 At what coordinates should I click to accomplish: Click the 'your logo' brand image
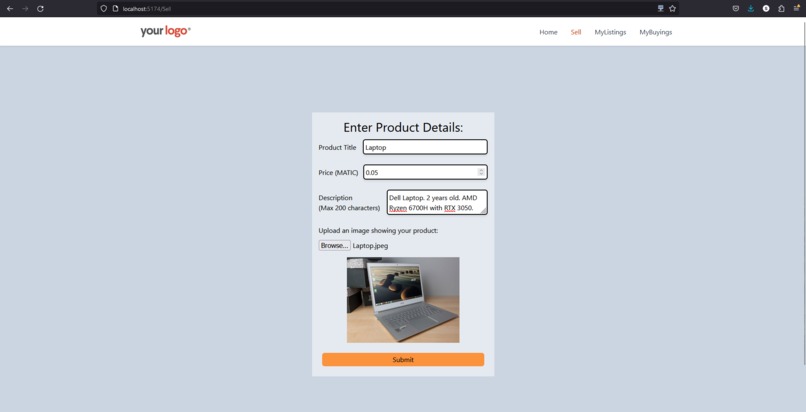165,31
